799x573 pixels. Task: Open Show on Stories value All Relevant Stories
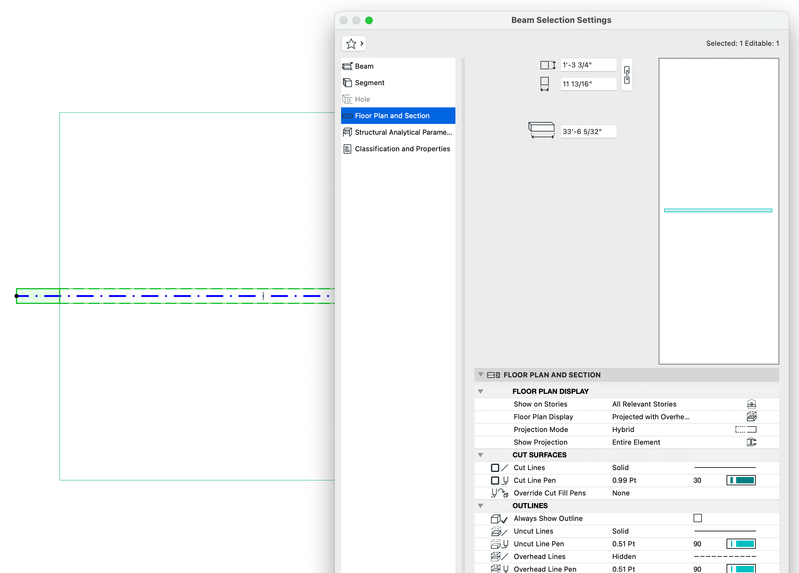(x=644, y=404)
